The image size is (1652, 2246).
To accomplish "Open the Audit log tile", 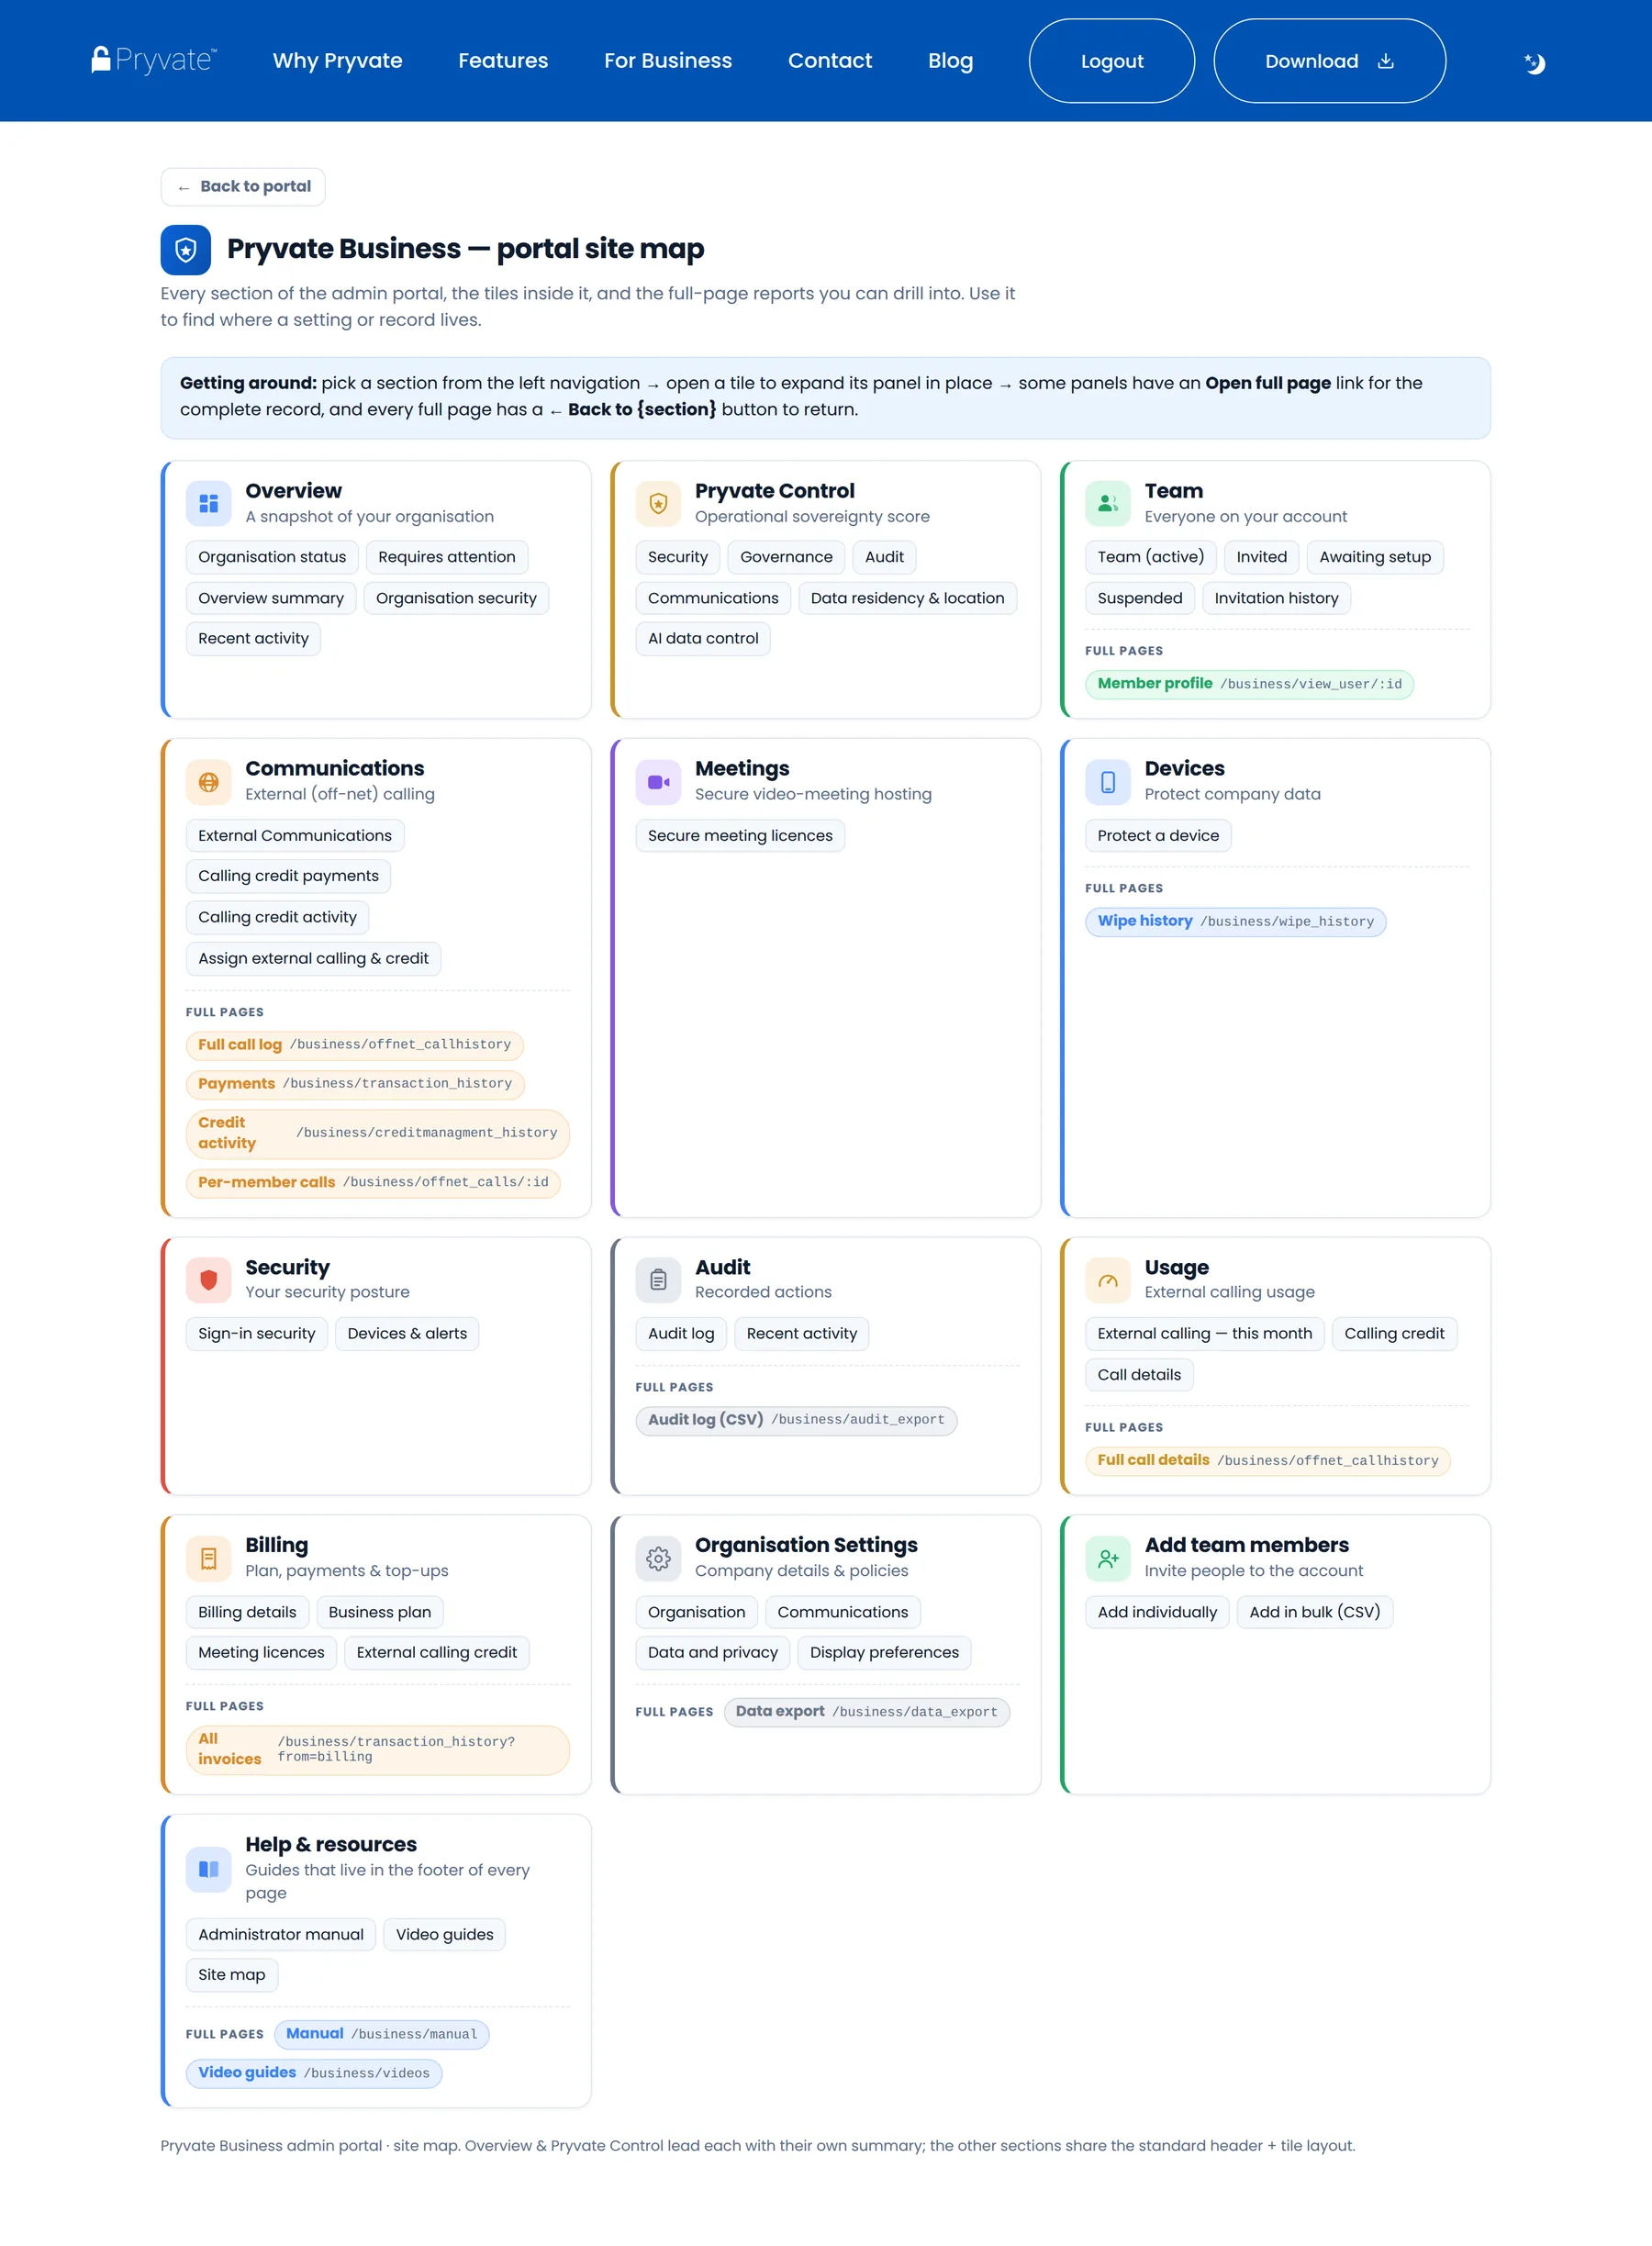I will (681, 1334).
